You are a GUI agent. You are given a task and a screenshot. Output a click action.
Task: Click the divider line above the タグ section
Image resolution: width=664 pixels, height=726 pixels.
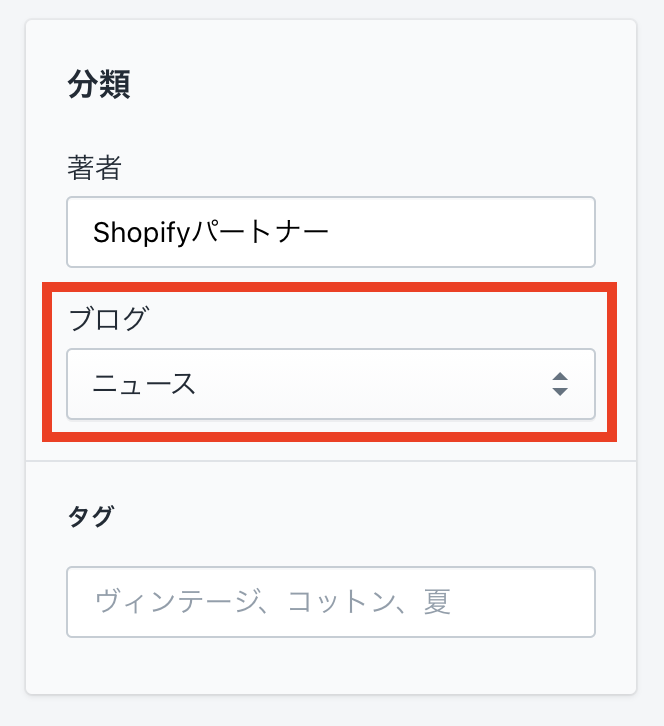[330, 461]
